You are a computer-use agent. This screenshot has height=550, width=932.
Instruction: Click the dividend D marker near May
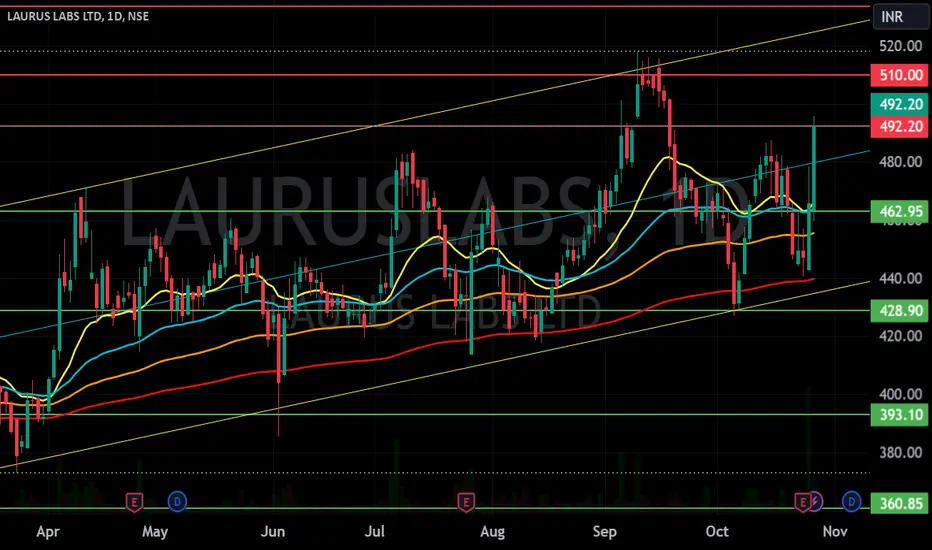177,502
